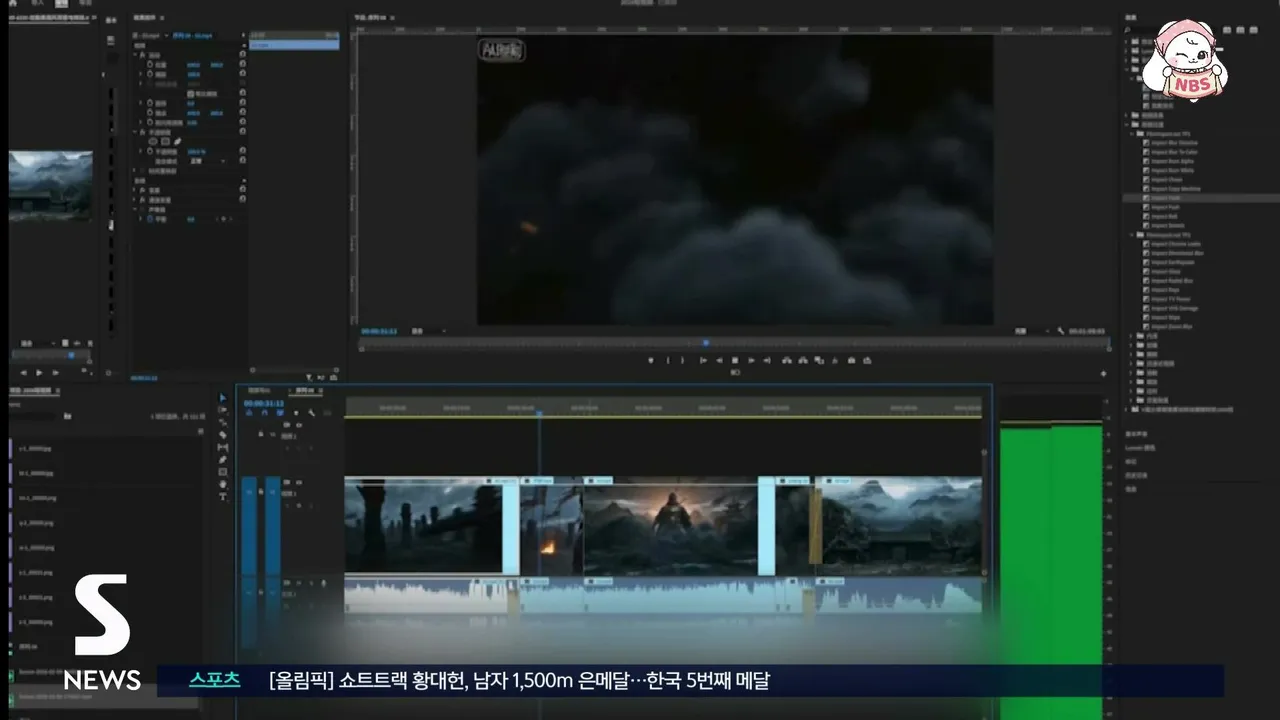Open the Program monitor zoom level dropdown

(x=430, y=330)
